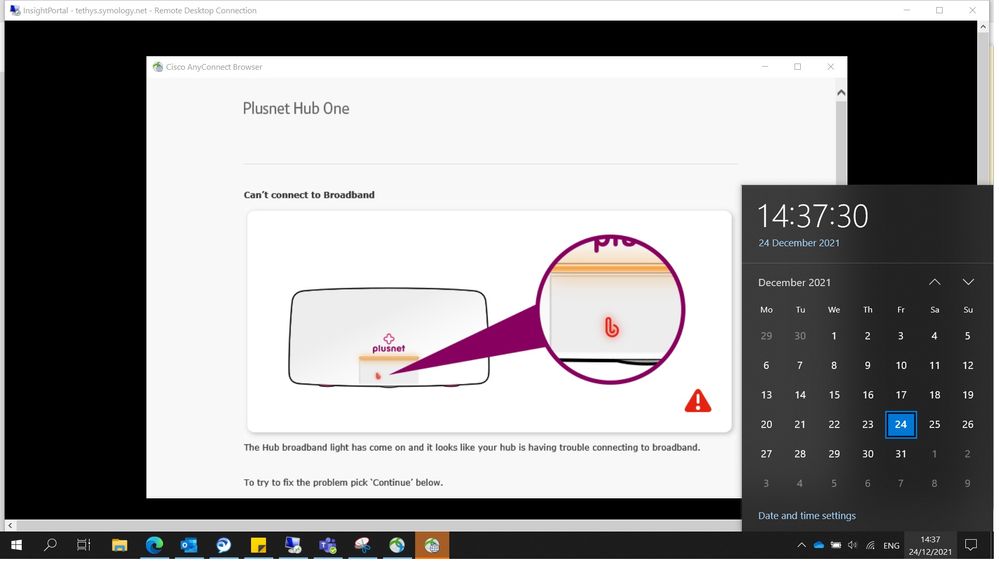Viewport: 999px width, 566px height.
Task: Open Outlook from the taskbar
Action: pyautogui.click(x=189, y=545)
